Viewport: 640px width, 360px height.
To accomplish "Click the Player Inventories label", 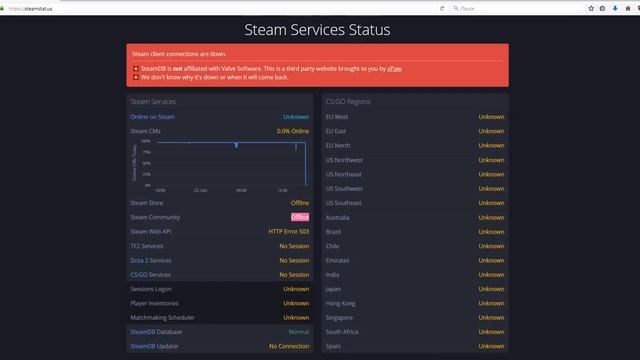I will pyautogui.click(x=154, y=303).
